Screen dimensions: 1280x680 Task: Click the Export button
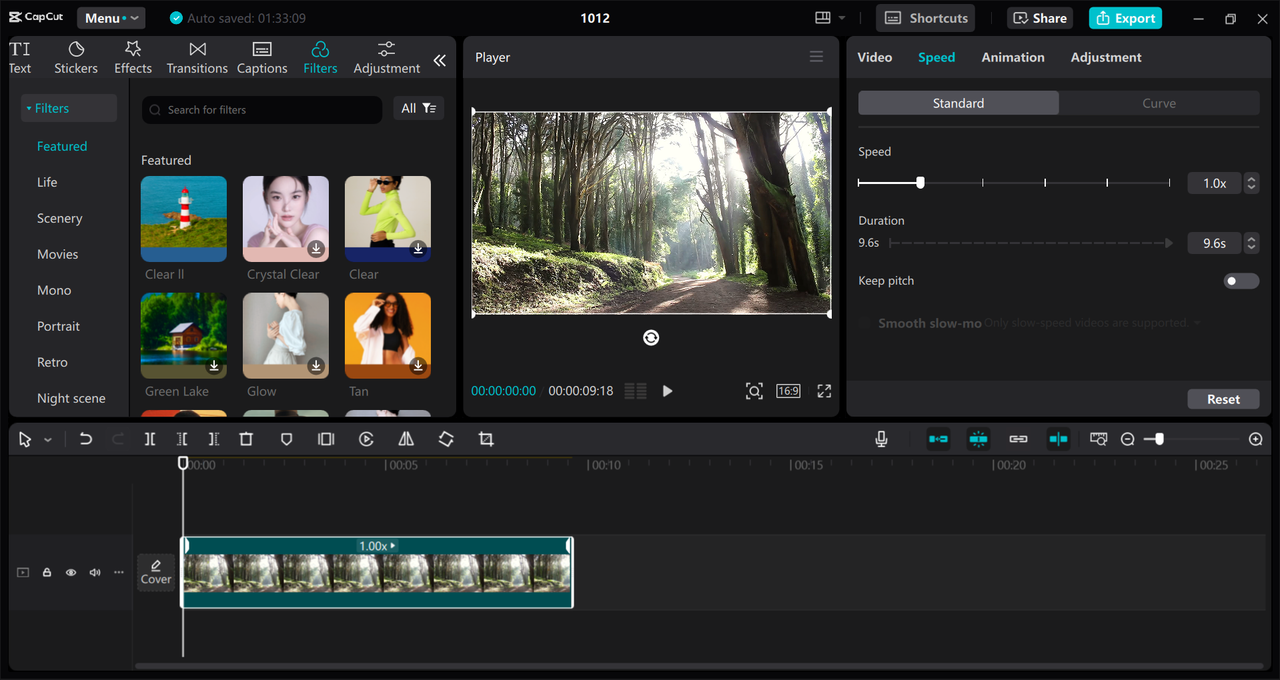pos(1125,18)
